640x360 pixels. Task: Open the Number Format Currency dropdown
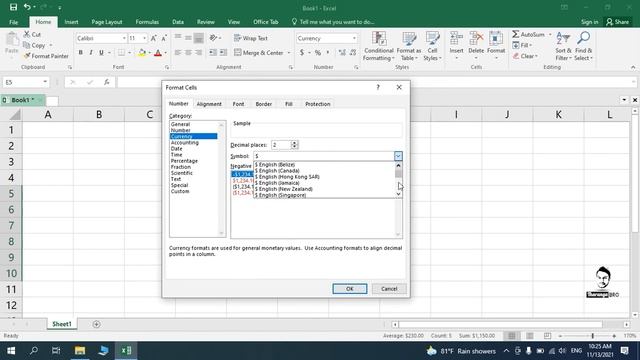pyautogui.click(x=354, y=38)
